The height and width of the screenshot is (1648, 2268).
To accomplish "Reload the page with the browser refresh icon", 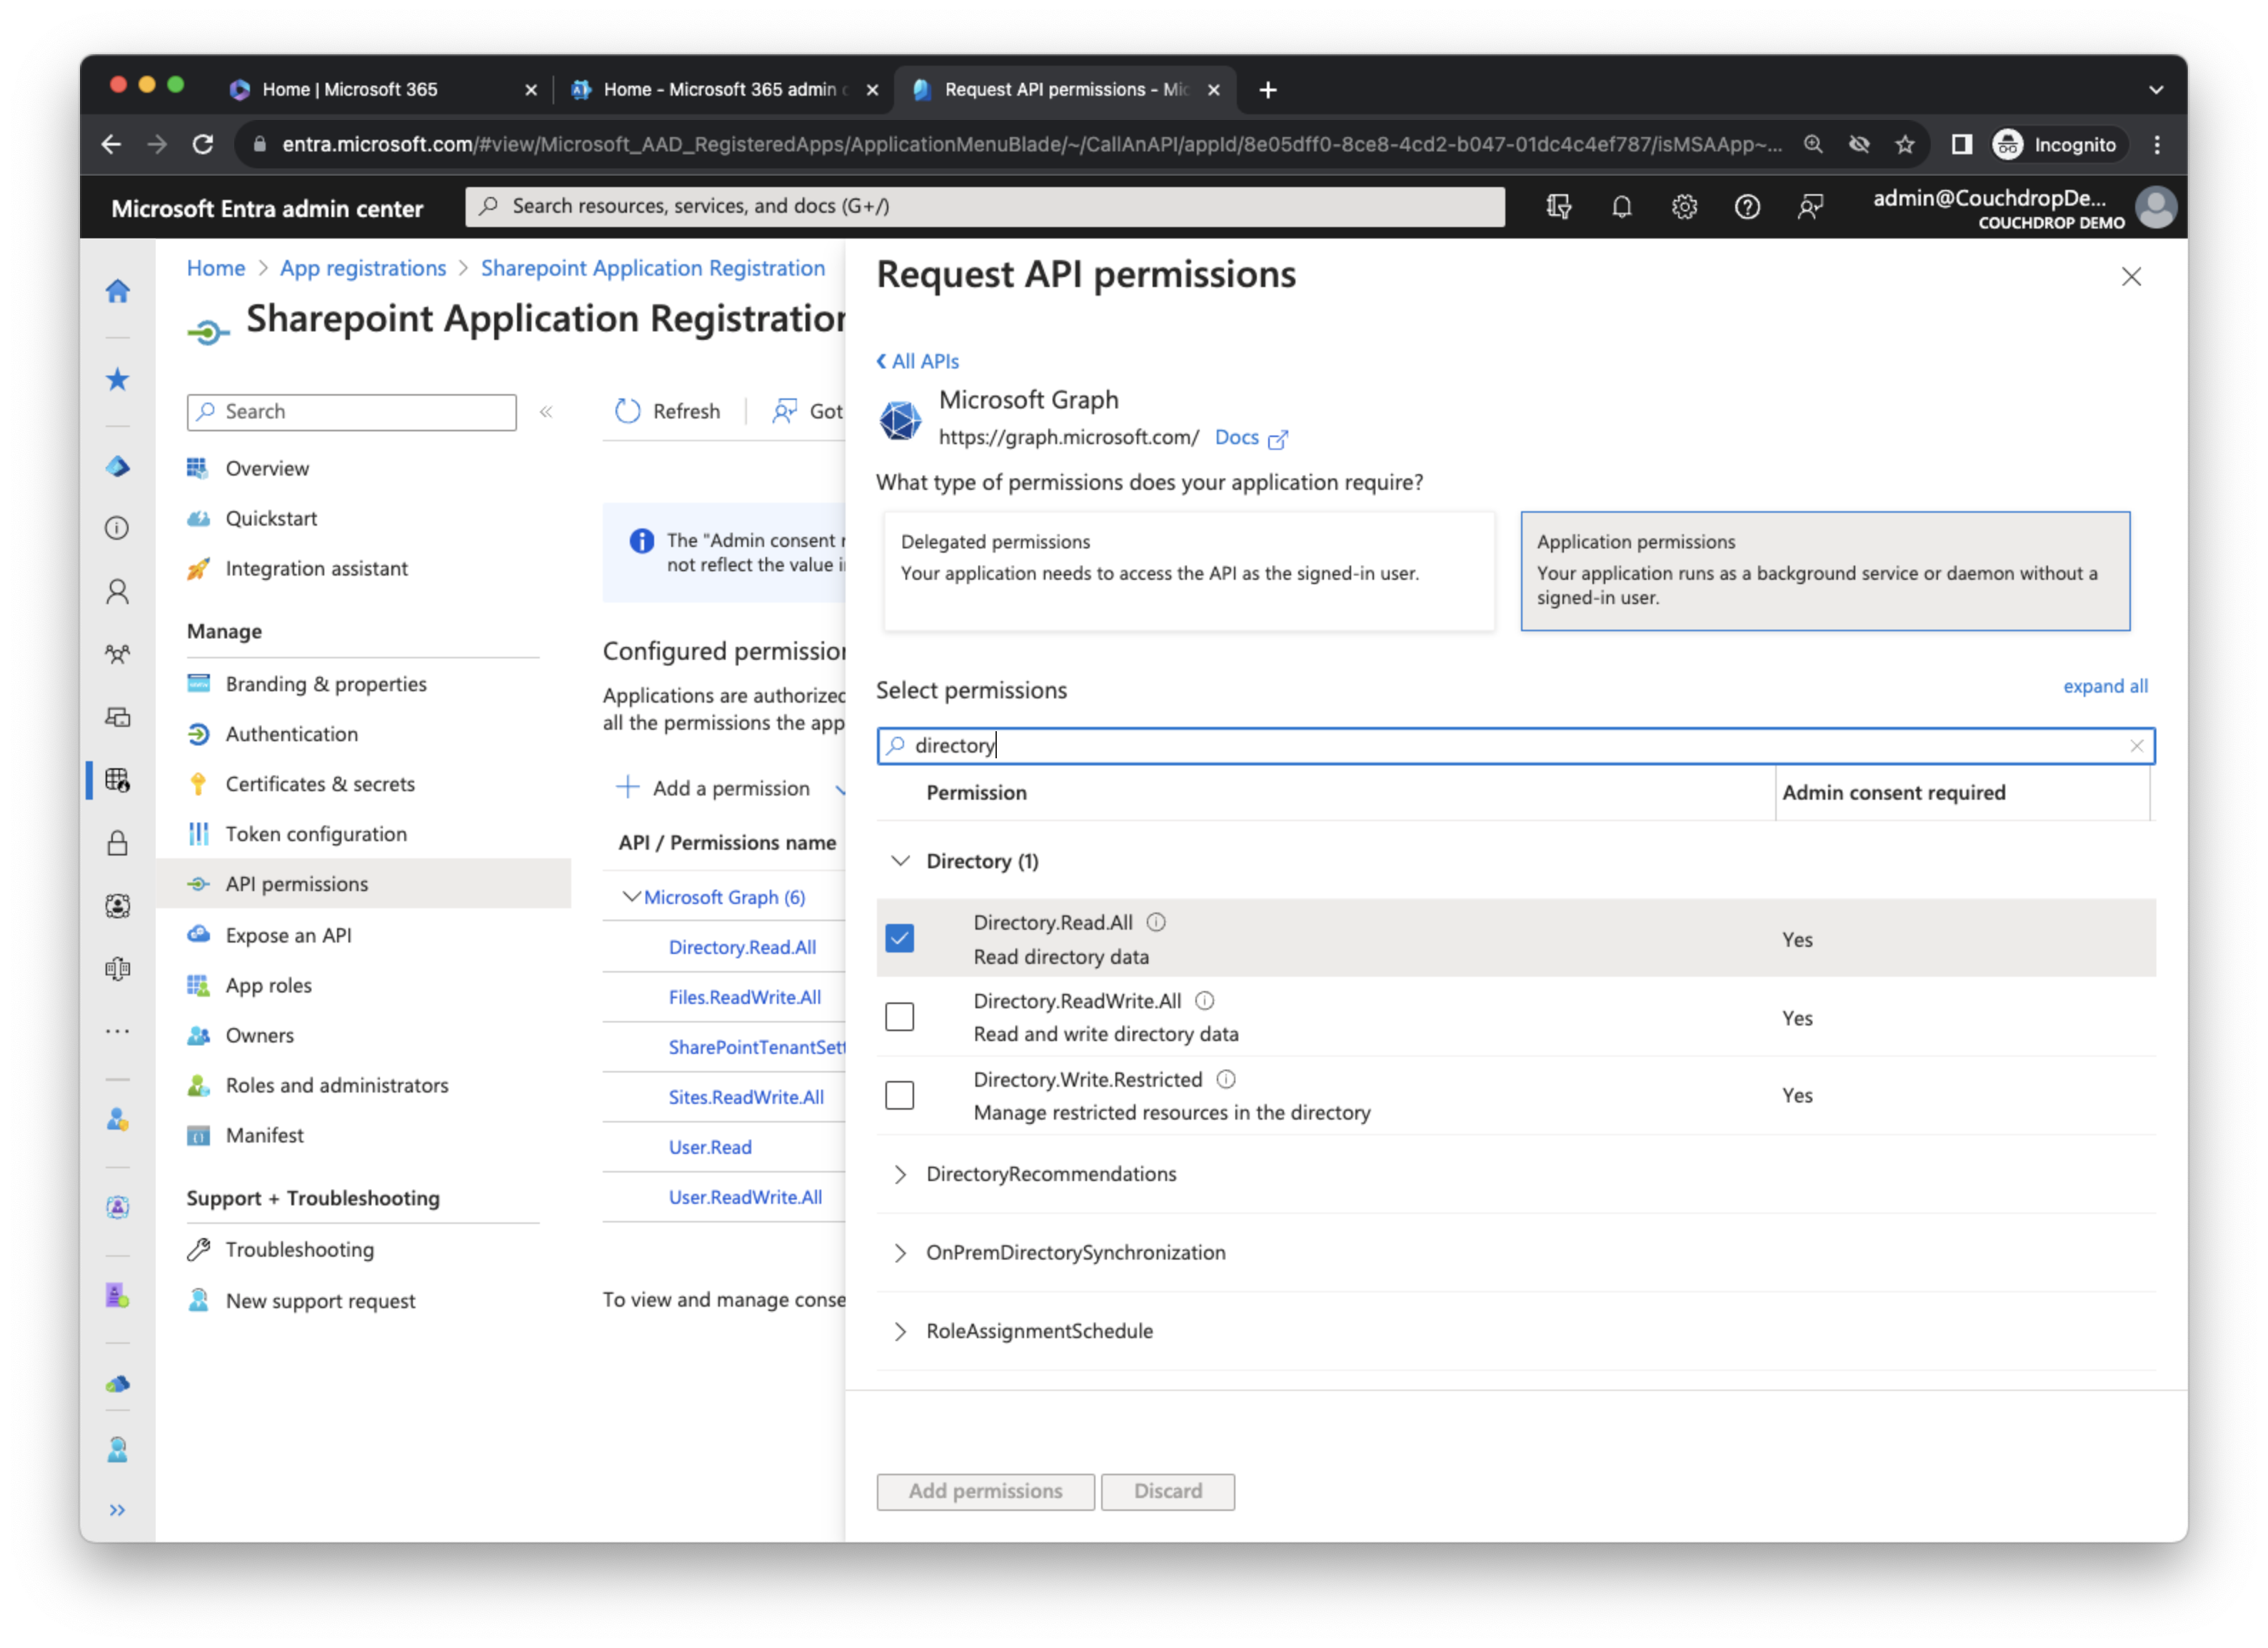I will 203,144.
